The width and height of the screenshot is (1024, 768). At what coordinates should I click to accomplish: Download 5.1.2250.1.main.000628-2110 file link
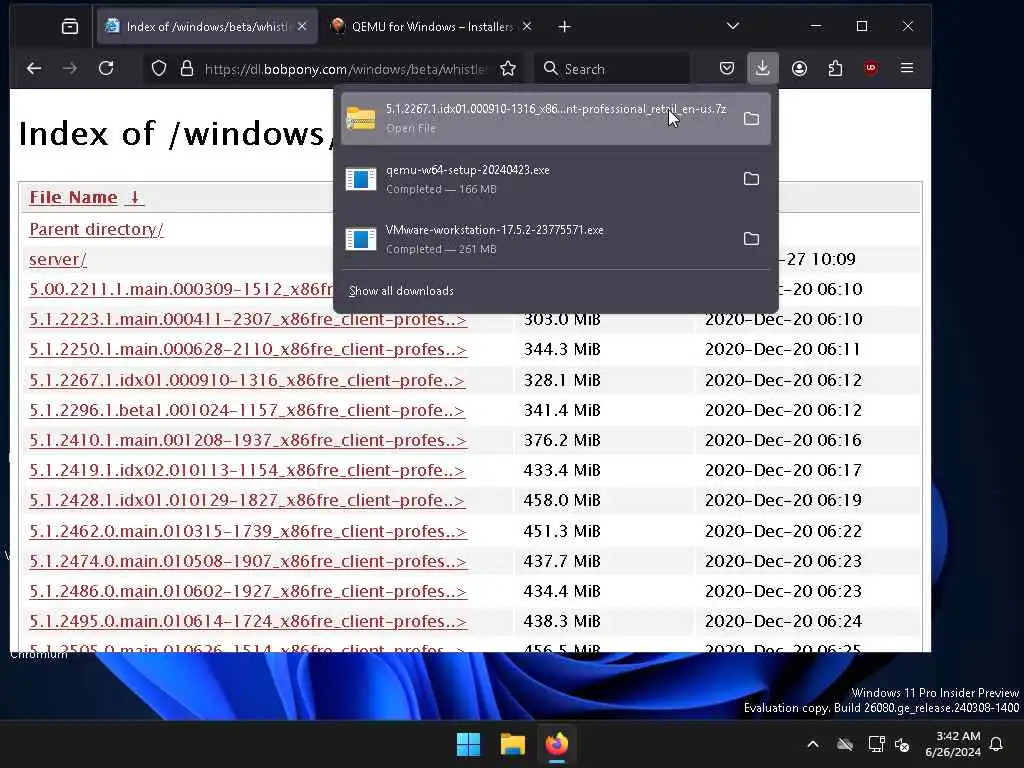click(x=248, y=349)
